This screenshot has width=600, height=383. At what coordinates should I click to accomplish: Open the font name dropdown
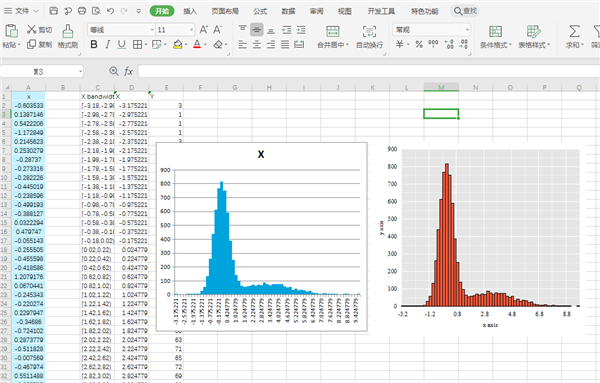(x=152, y=29)
